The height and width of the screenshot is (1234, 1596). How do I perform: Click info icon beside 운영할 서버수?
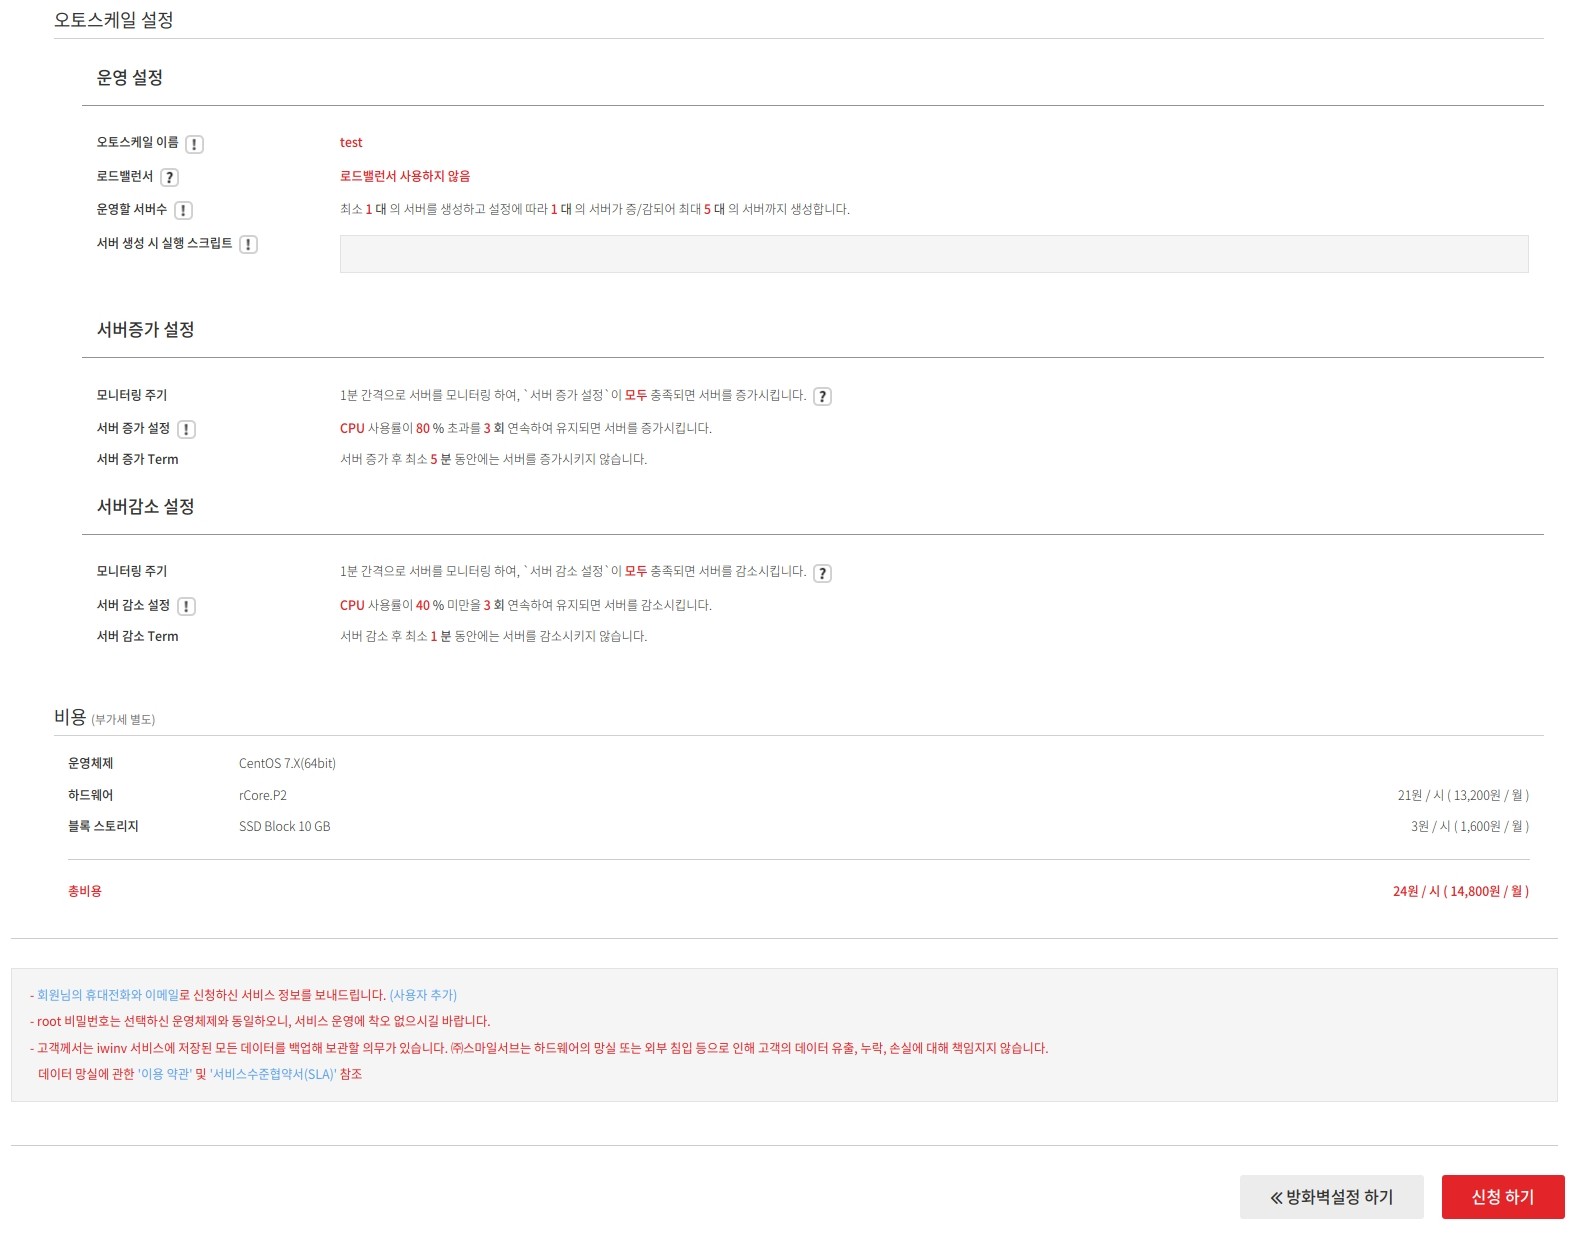click(183, 210)
